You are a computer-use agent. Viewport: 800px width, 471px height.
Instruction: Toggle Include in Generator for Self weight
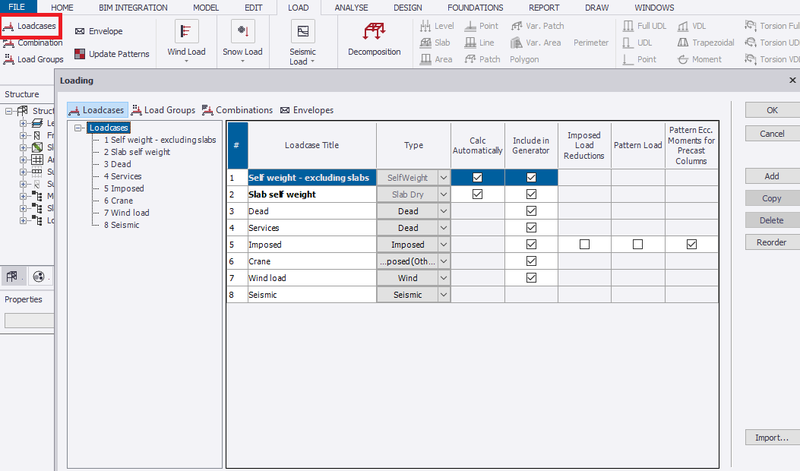[x=531, y=178]
